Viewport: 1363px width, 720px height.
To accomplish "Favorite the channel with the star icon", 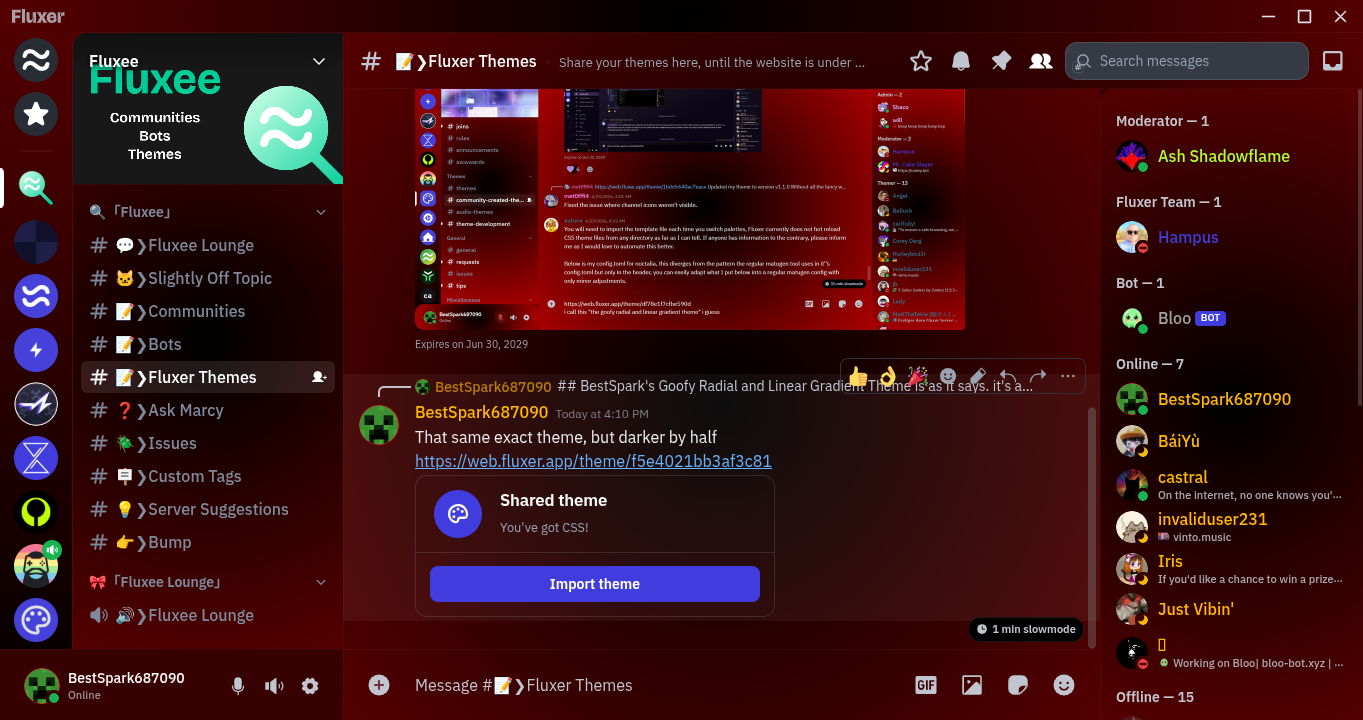I will point(921,61).
